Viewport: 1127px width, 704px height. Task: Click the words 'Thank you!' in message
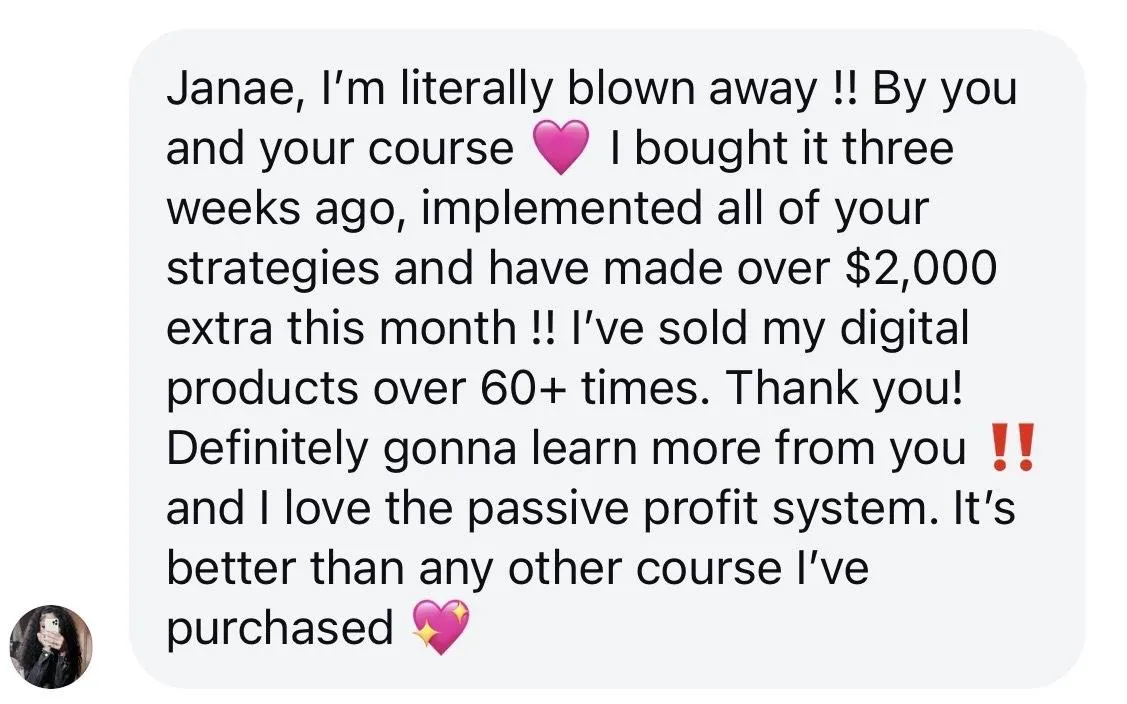tap(844, 388)
